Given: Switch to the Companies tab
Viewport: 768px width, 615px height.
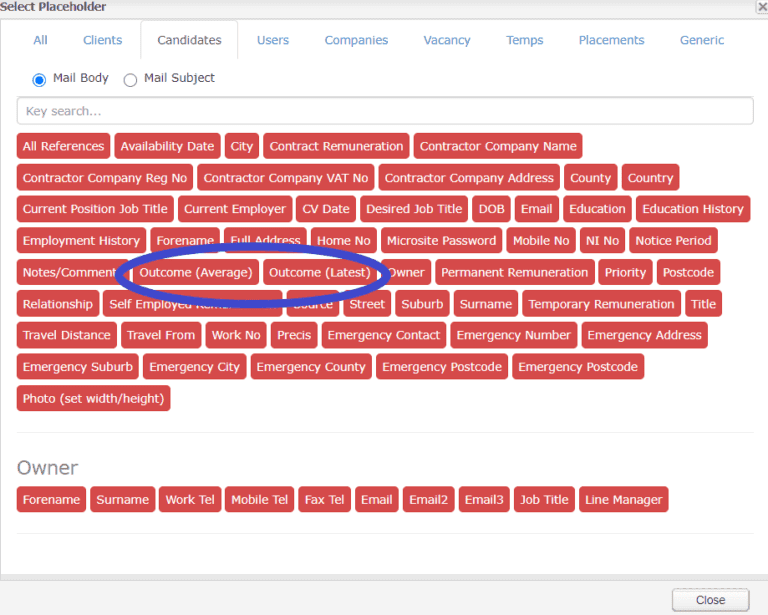Looking at the screenshot, I should (356, 40).
